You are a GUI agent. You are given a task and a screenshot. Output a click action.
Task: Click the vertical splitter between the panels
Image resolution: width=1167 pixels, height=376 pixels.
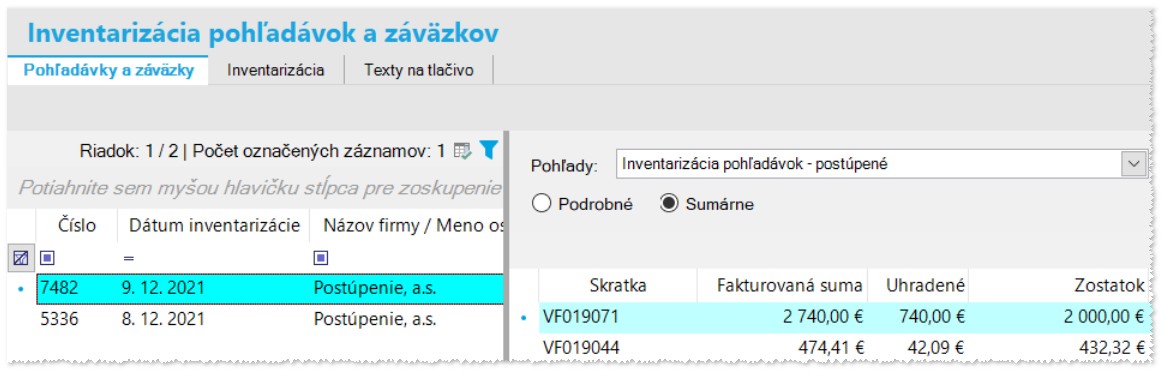point(506,246)
